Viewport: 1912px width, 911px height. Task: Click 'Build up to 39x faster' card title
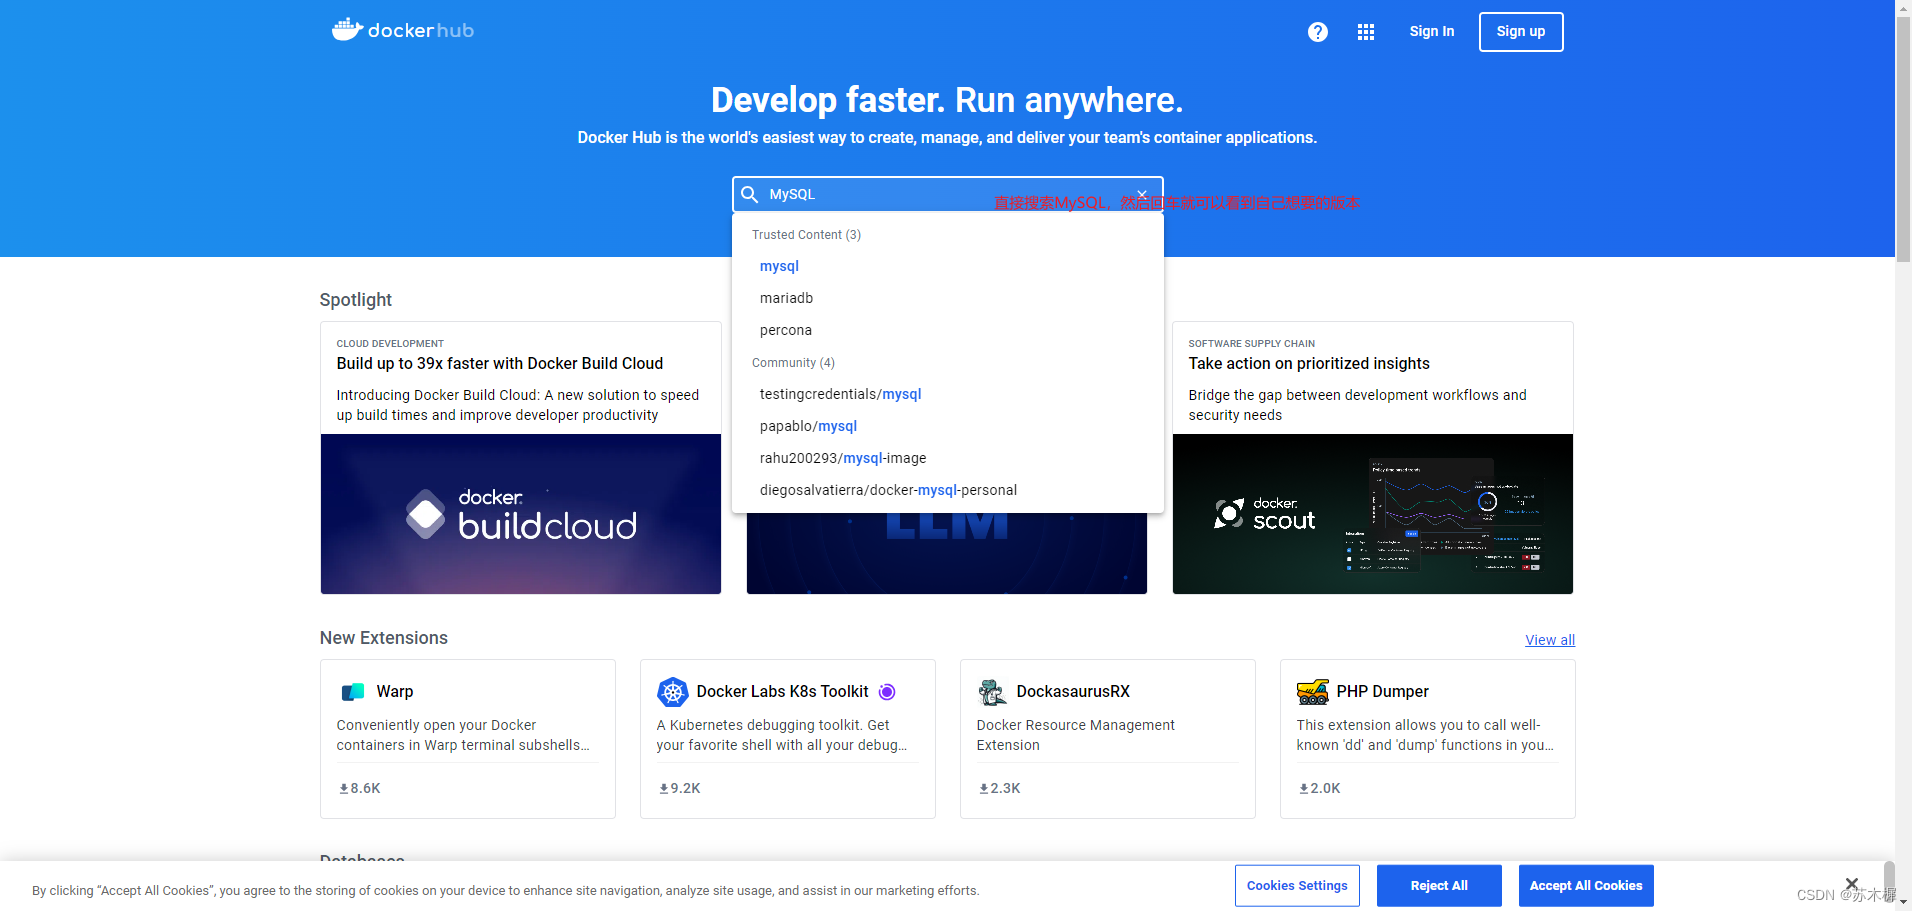pos(500,364)
